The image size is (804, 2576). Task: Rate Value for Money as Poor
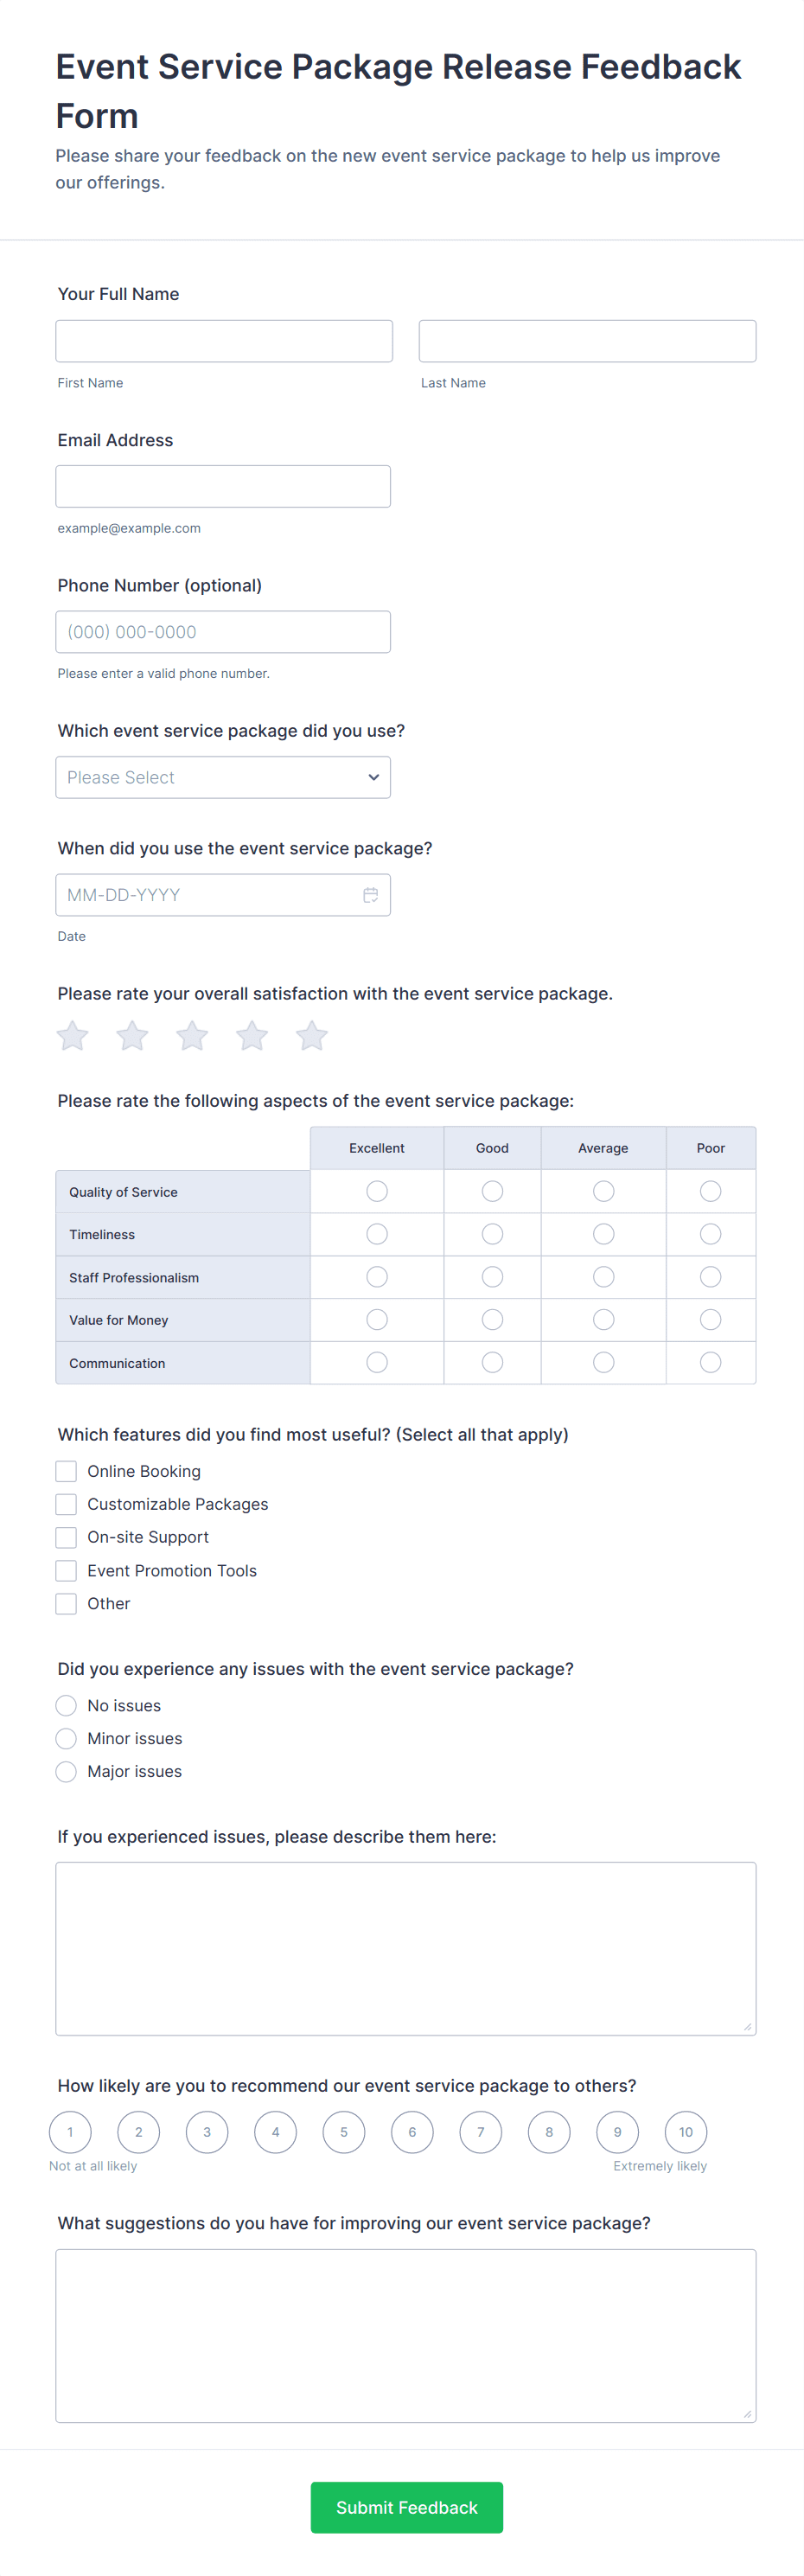[x=710, y=1320]
